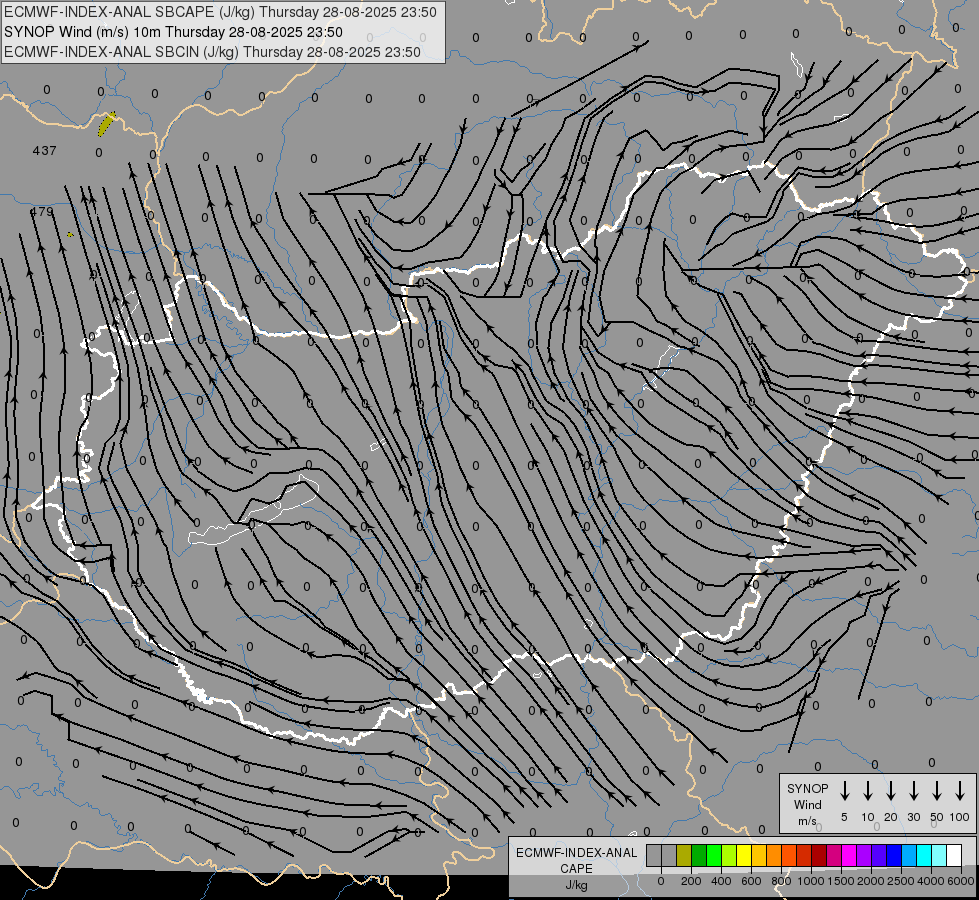Click the SBCIN title line
This screenshot has height=900, width=979.
coord(212,52)
